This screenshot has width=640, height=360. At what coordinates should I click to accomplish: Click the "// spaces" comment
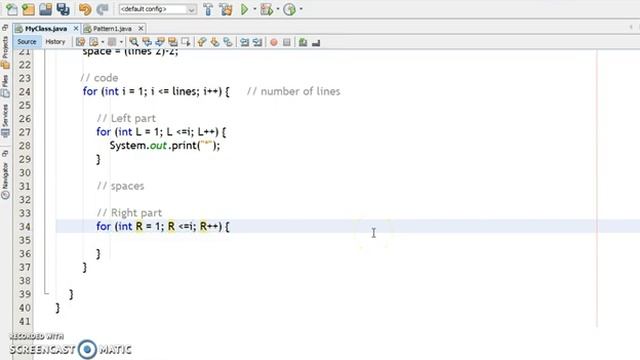click(x=120, y=186)
